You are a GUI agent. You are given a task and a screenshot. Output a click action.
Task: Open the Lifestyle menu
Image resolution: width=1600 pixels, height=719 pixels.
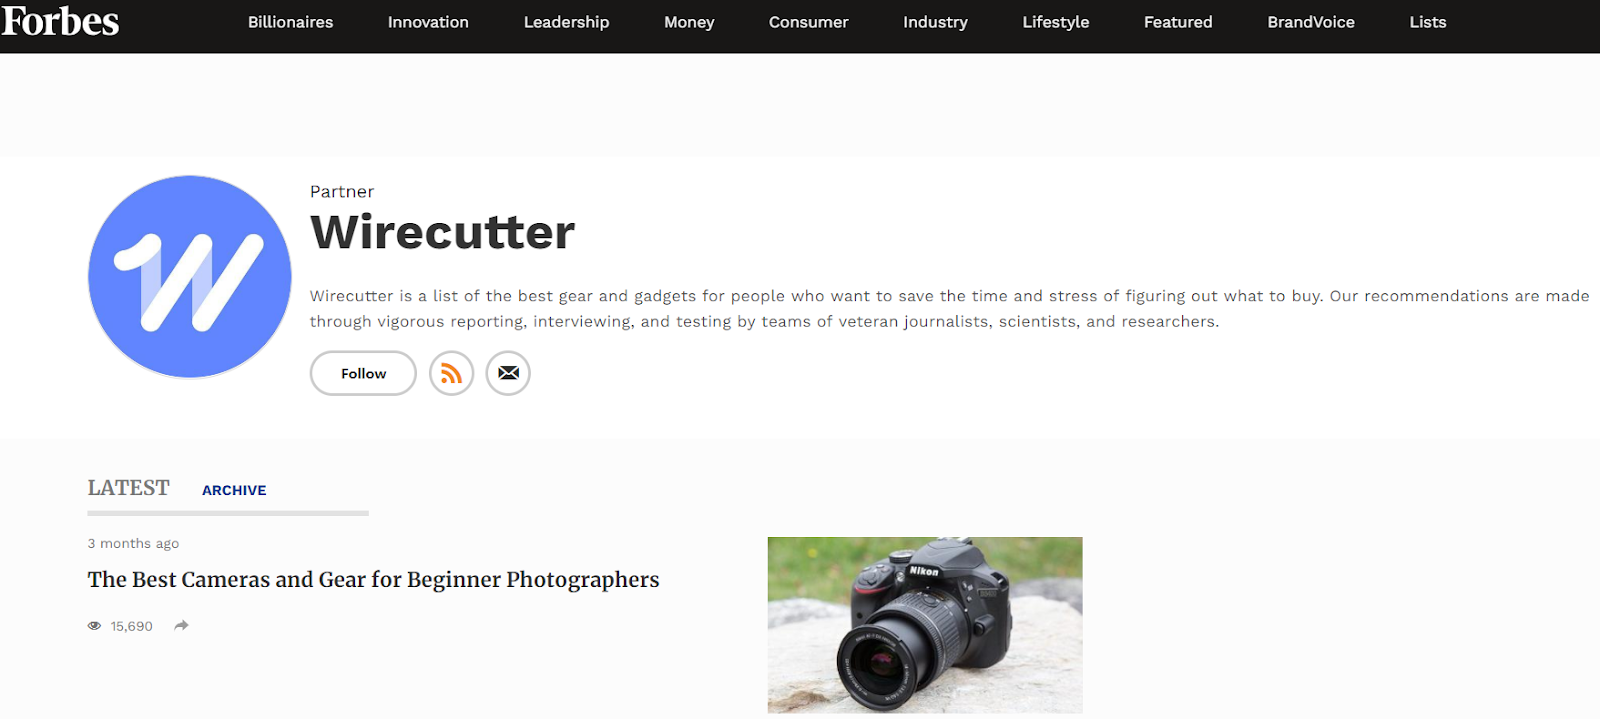[1055, 22]
